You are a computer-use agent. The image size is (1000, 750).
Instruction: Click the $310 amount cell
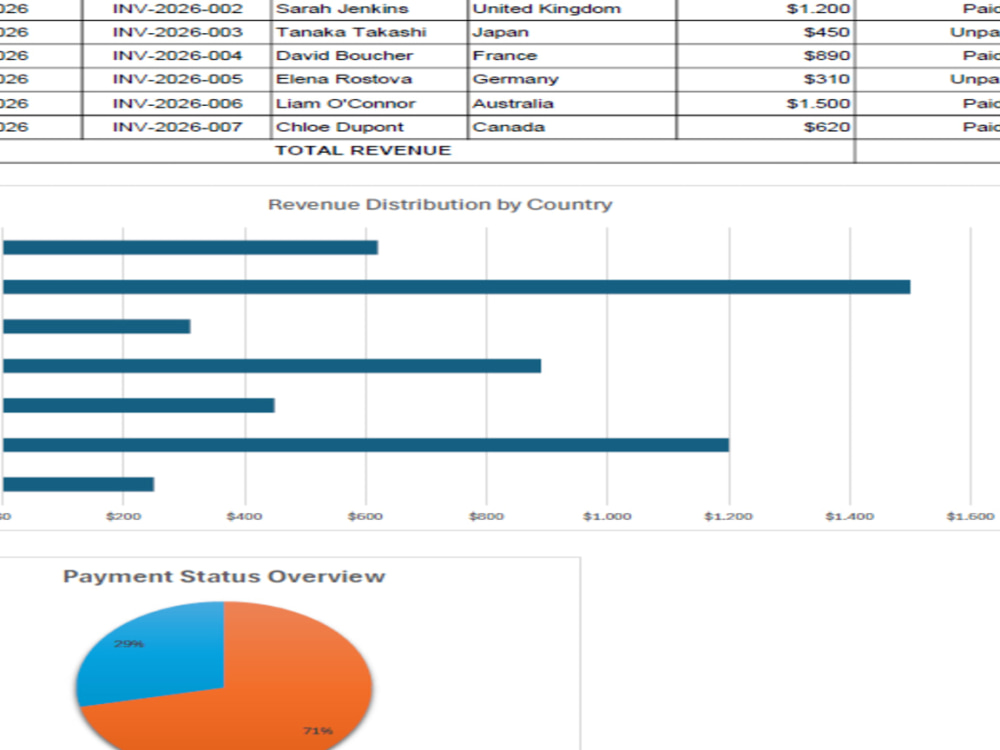[765, 79]
